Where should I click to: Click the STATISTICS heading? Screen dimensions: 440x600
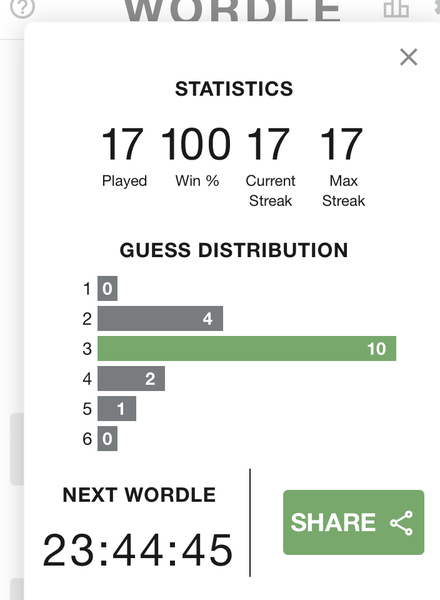234,89
